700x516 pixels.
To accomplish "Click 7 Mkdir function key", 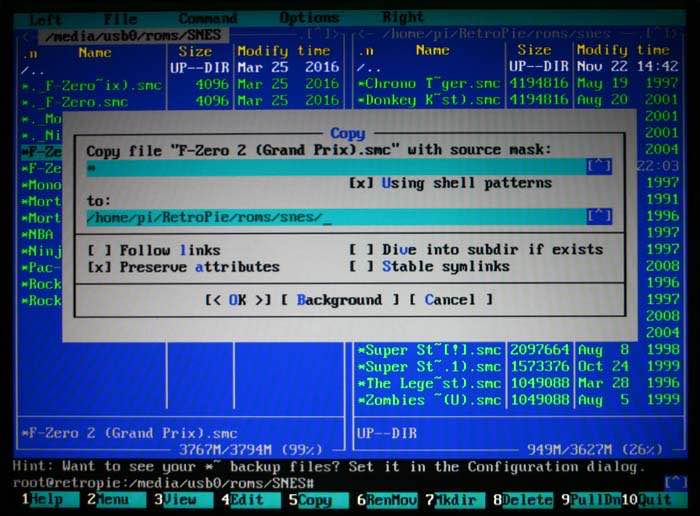I will pyautogui.click(x=455, y=499).
